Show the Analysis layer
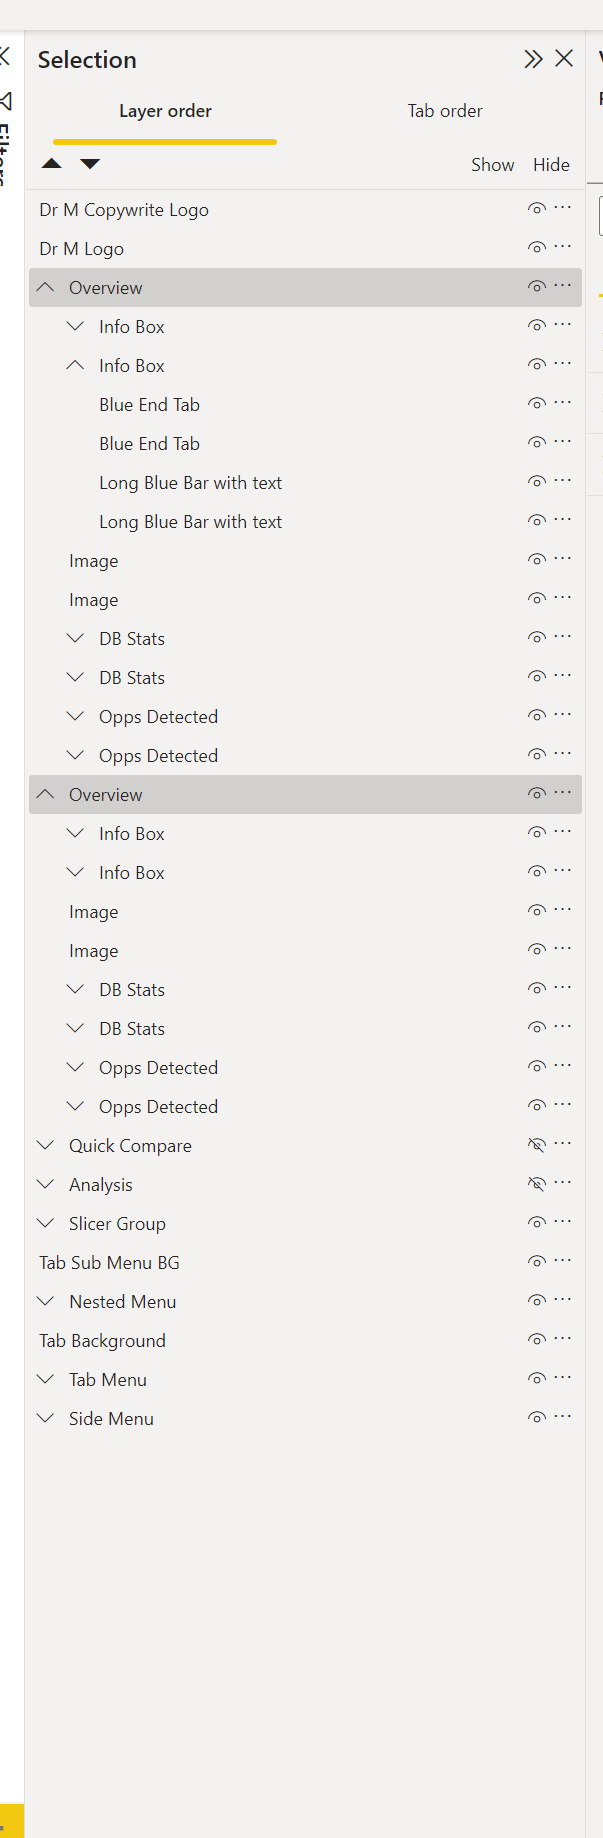Image resolution: width=603 pixels, height=1838 pixels. (536, 1181)
